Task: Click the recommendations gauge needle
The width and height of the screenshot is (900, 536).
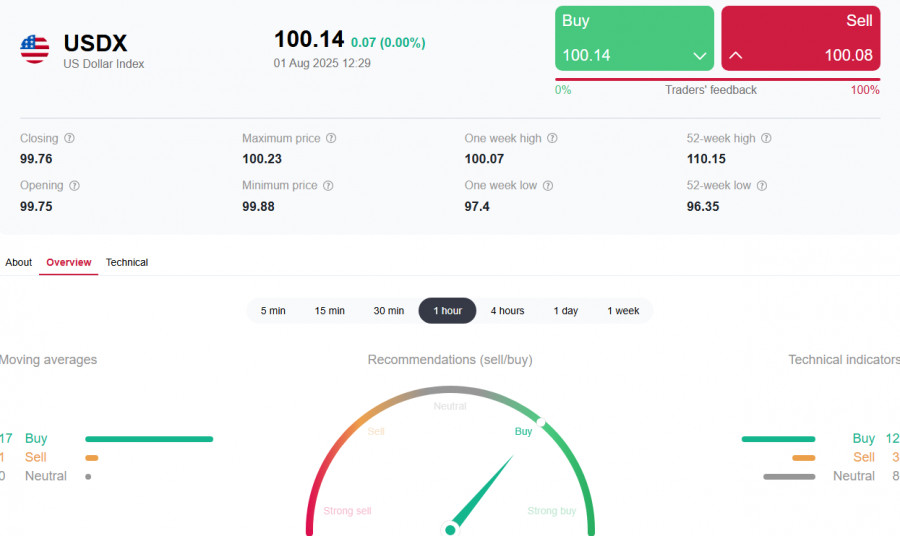Action: click(x=481, y=492)
